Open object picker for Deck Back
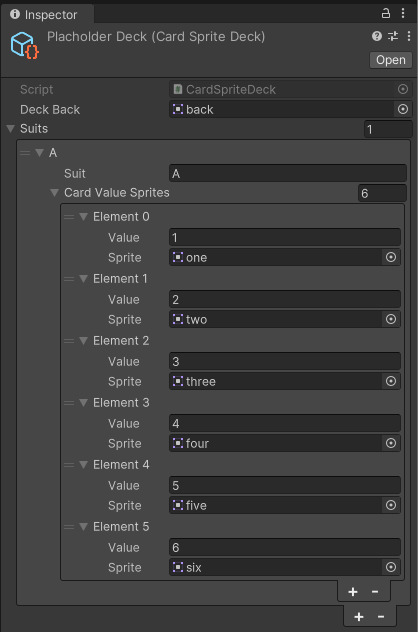 [x=403, y=109]
